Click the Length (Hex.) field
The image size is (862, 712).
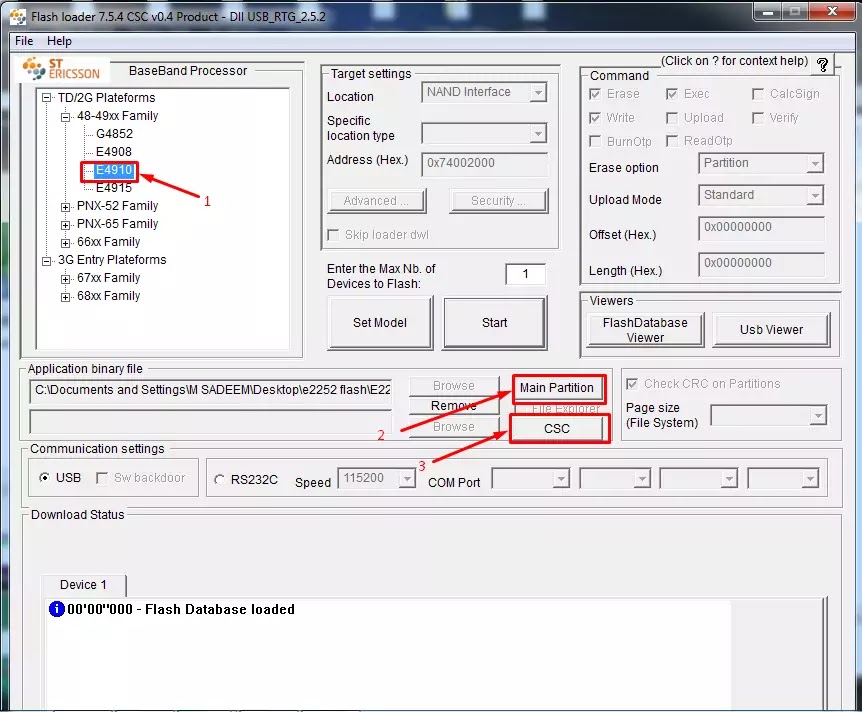(761, 263)
